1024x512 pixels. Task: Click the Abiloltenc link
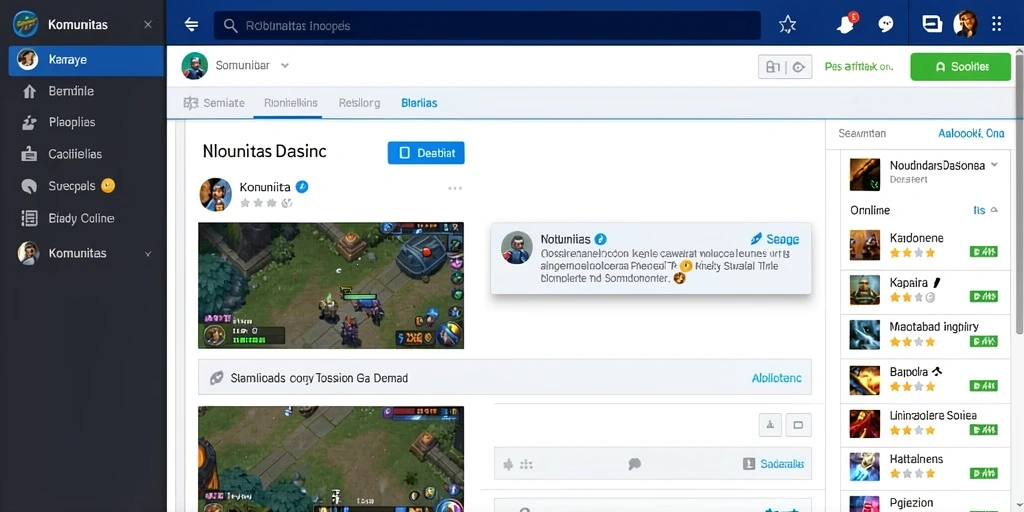[776, 377]
